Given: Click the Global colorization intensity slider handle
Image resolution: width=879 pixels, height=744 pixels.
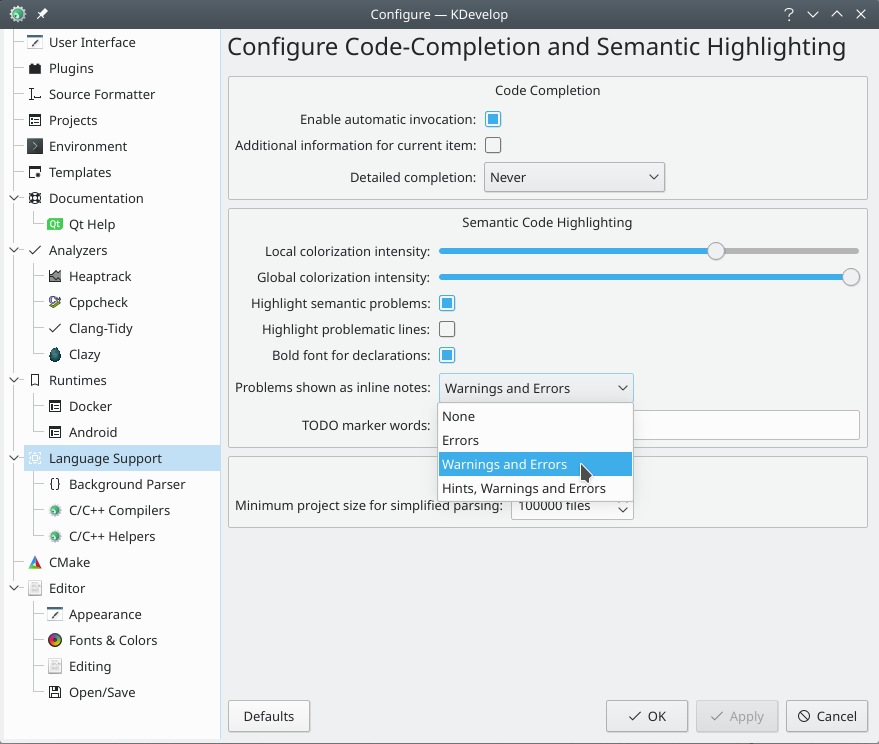Looking at the screenshot, I should point(851,277).
